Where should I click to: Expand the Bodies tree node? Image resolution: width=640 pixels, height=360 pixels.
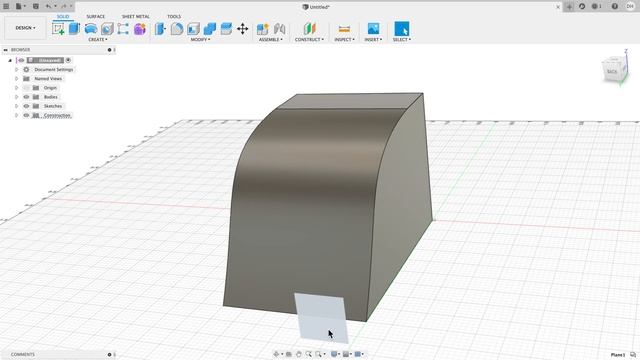(16, 97)
